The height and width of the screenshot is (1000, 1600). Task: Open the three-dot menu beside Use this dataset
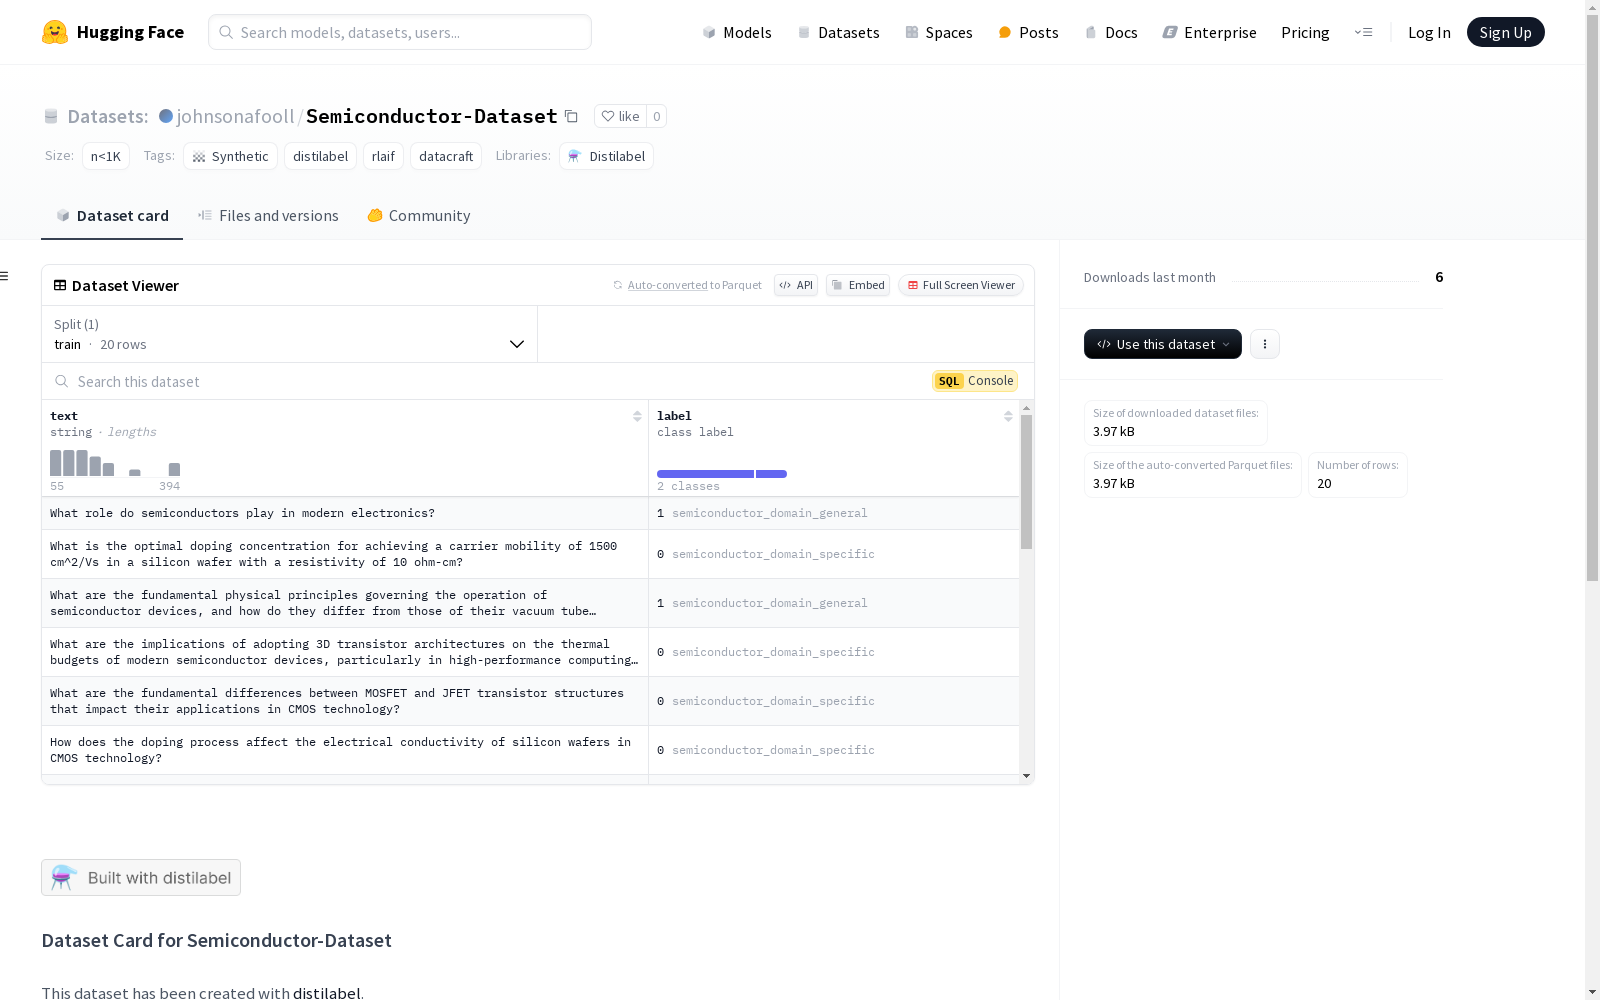click(x=1265, y=344)
